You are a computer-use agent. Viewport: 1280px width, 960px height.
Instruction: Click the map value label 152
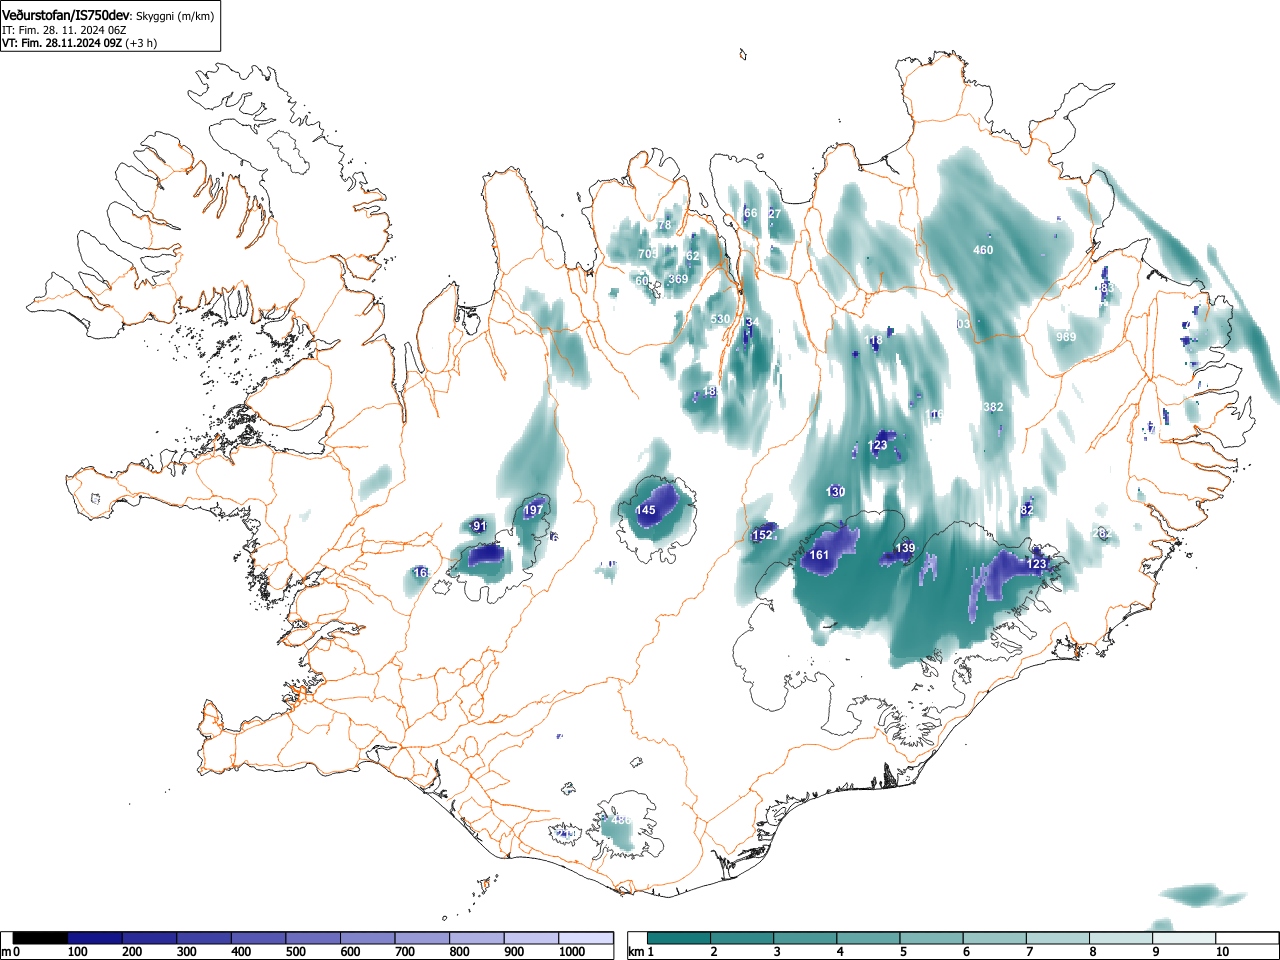[762, 535]
